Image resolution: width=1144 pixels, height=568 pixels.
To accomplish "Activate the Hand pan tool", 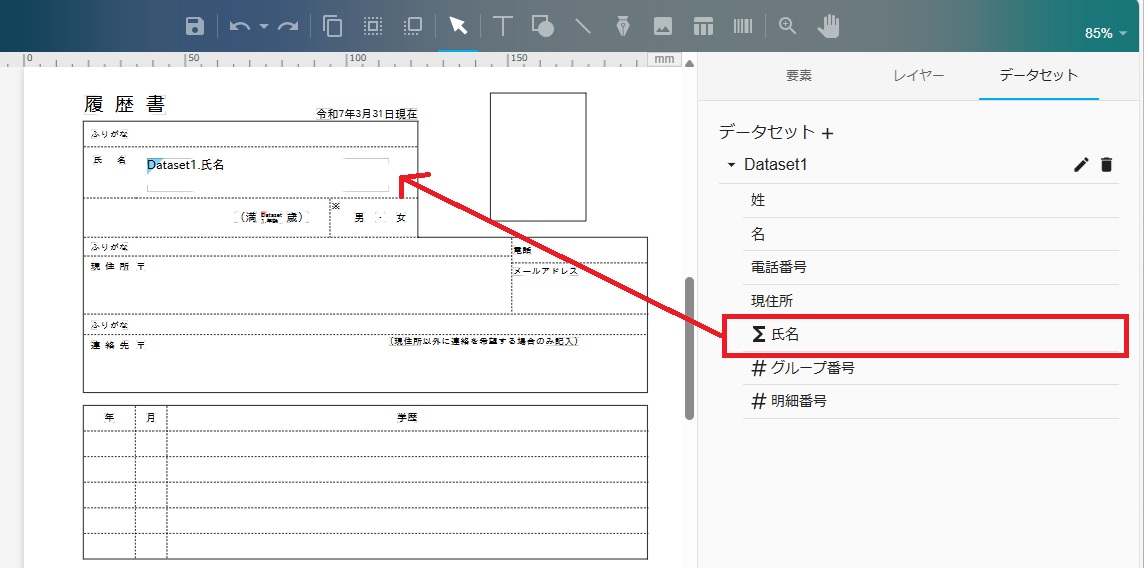I will (828, 27).
